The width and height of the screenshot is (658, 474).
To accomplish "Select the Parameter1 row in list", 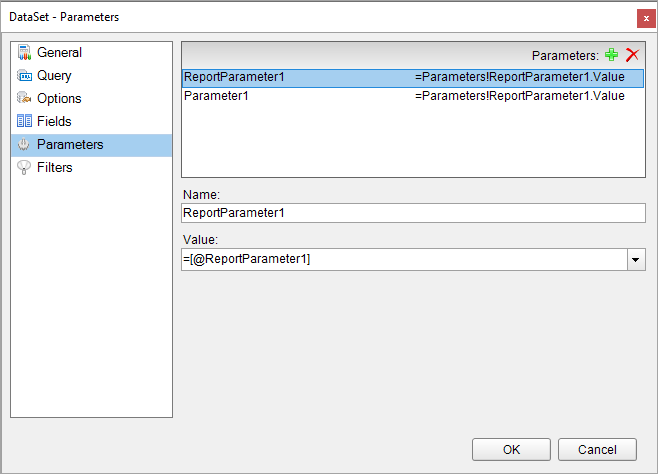I will (413, 96).
